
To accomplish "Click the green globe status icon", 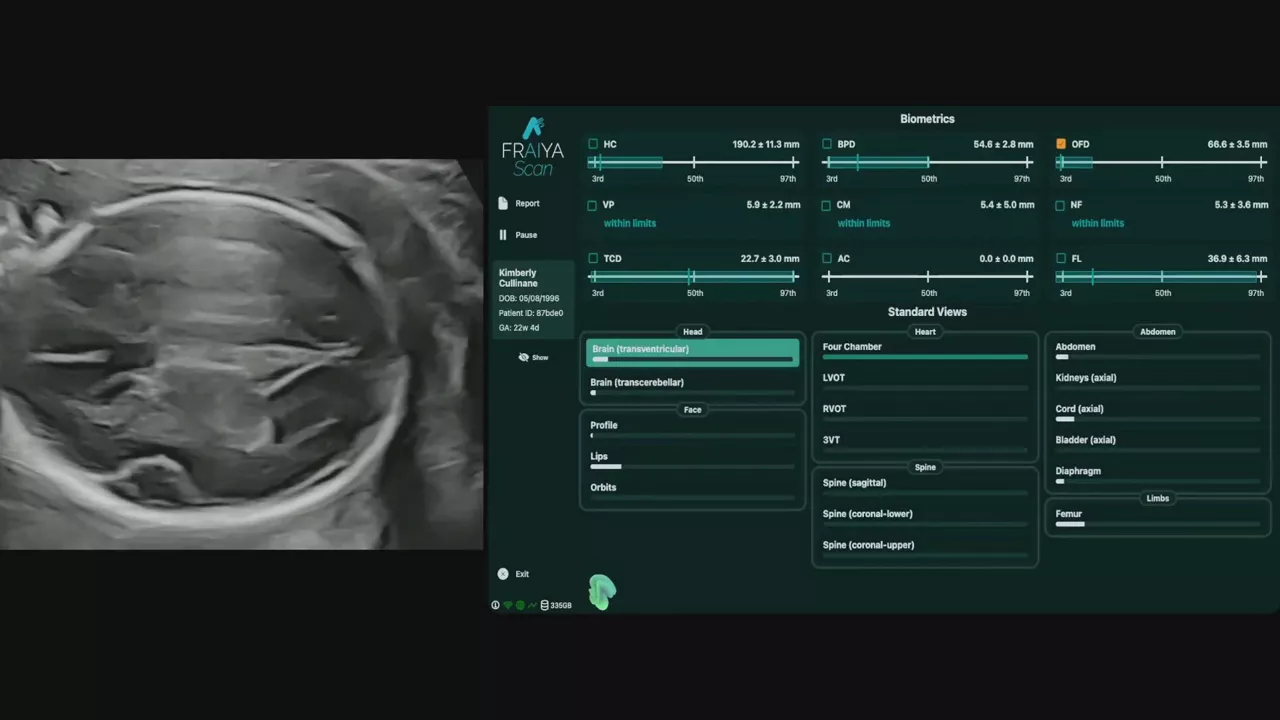I will click(x=520, y=605).
